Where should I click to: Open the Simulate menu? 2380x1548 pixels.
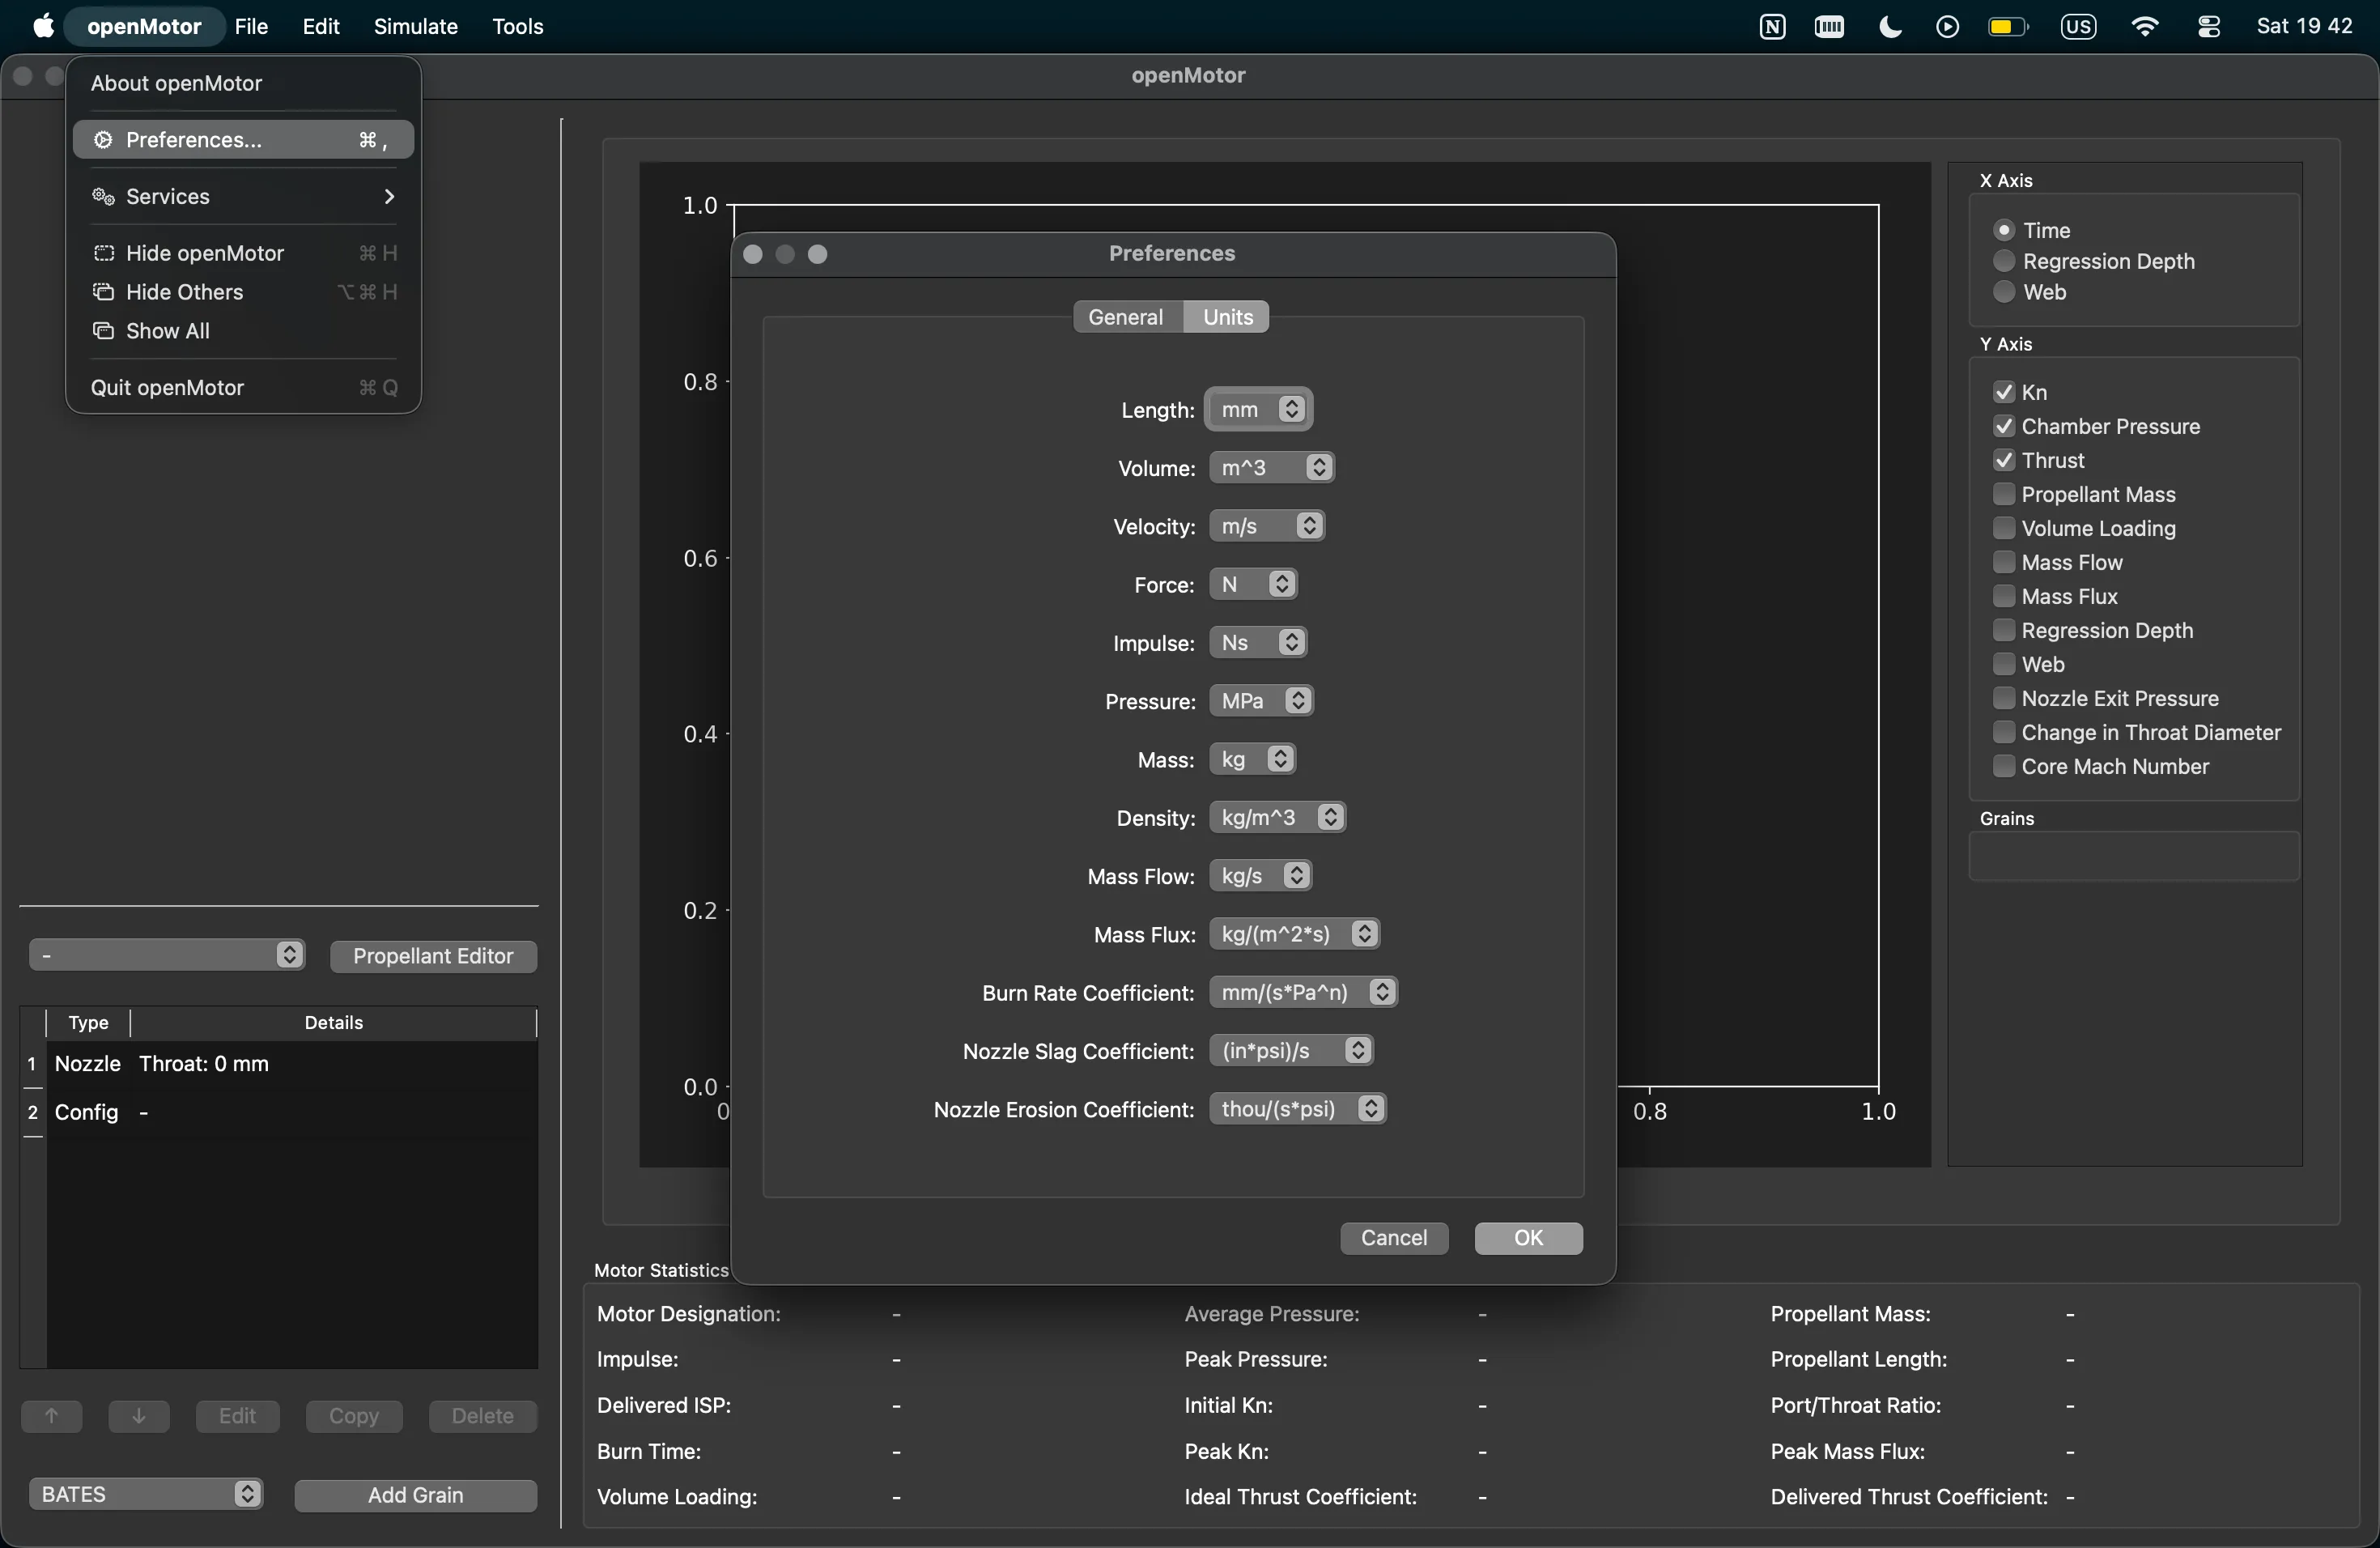coord(416,26)
